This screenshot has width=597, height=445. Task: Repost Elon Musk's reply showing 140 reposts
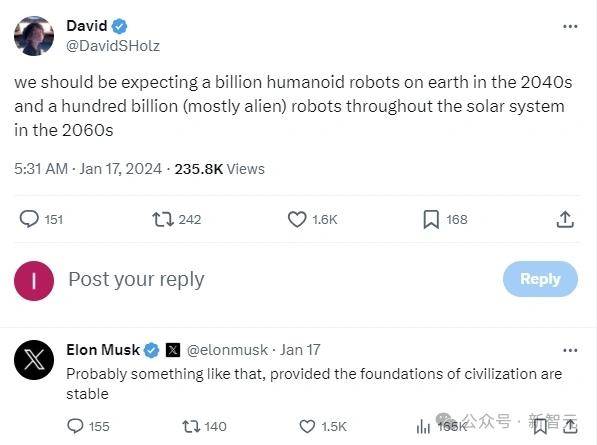pyautogui.click(x=191, y=426)
